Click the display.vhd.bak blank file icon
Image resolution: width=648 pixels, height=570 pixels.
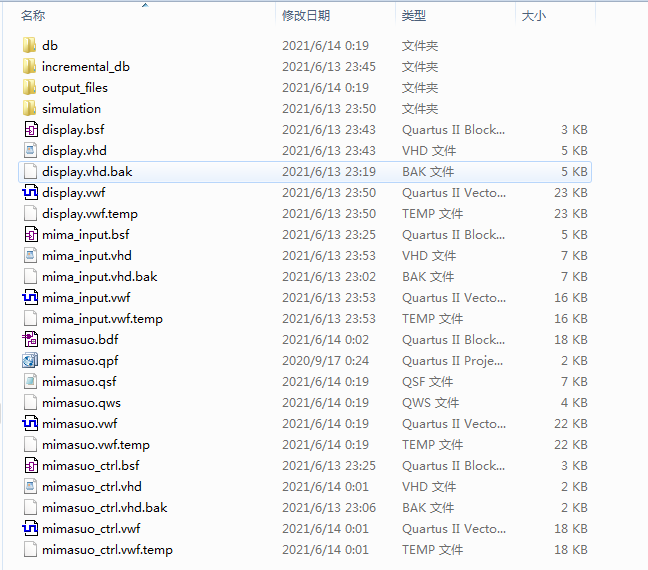[30, 172]
